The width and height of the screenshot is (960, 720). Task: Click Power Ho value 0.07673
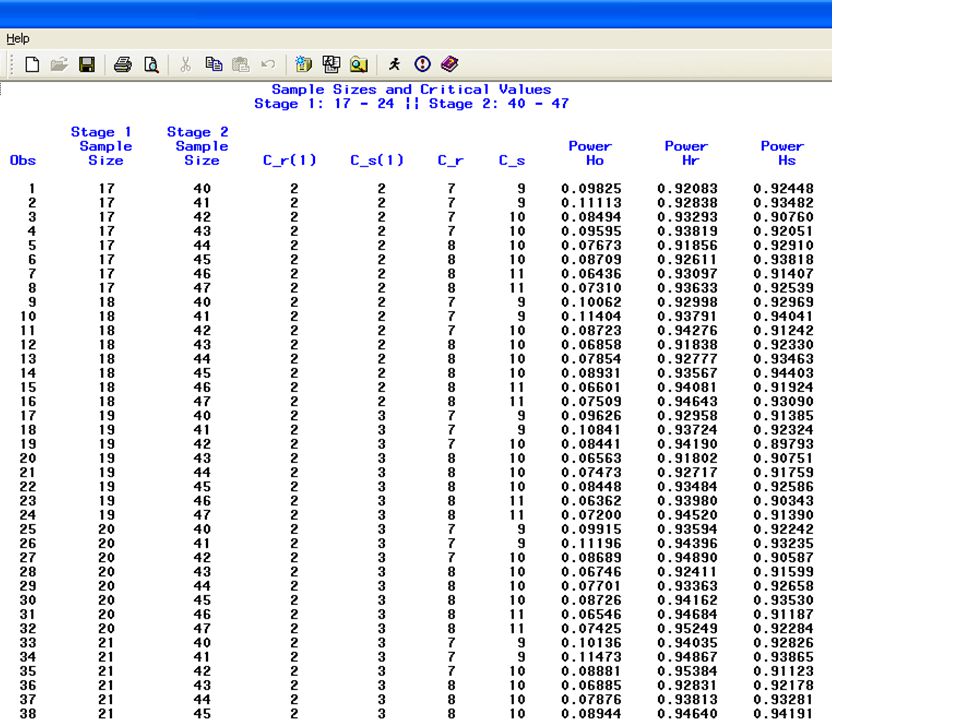coord(591,246)
